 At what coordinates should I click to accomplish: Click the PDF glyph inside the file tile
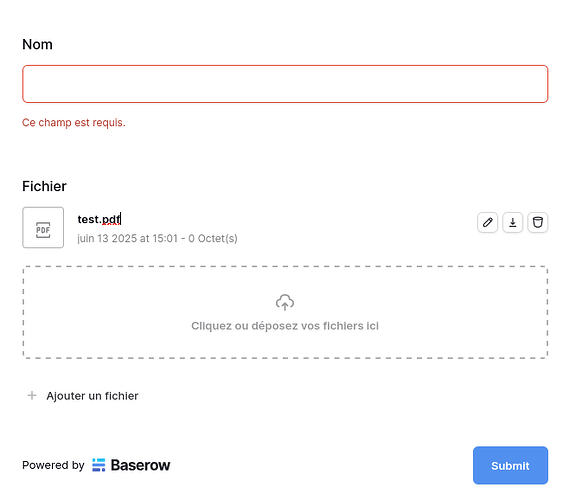pos(43,230)
